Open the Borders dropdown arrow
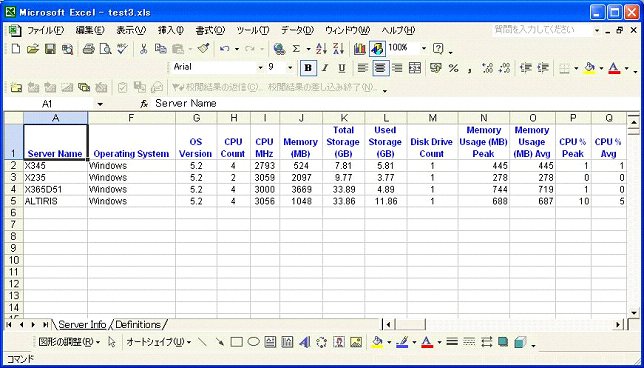 click(x=576, y=68)
